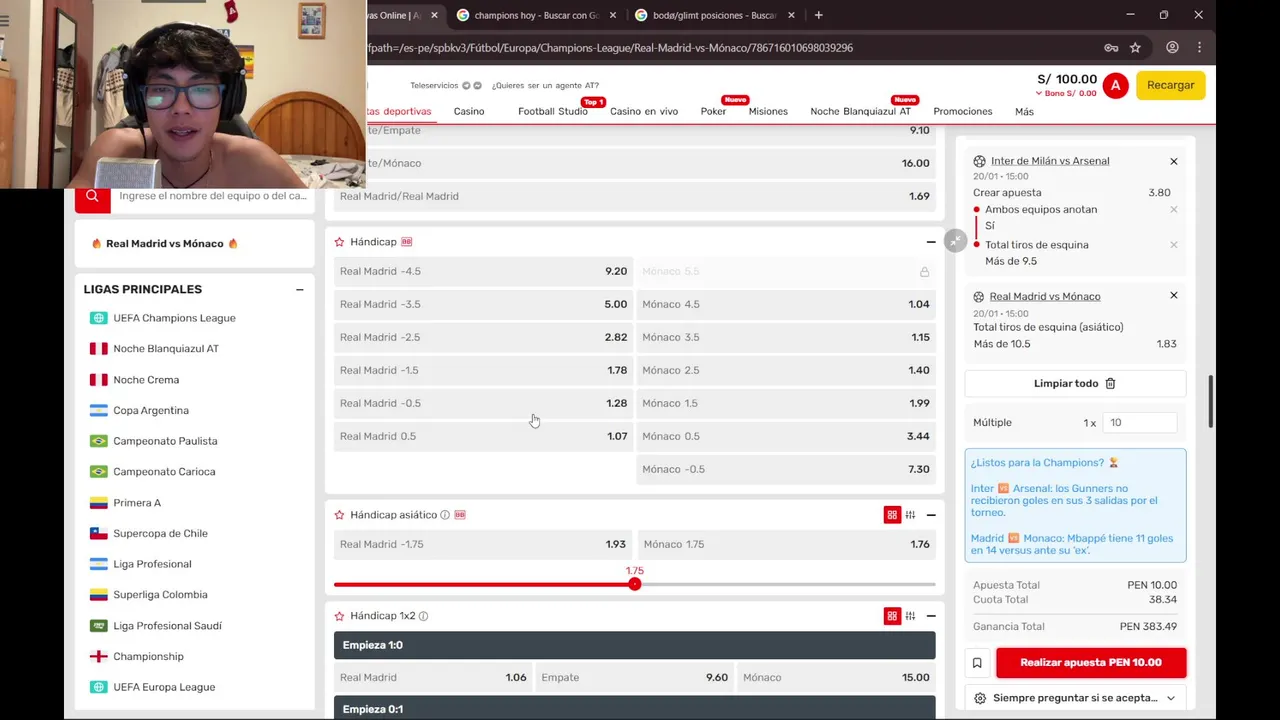Remove Ambos equipos anotan selection

[1174, 210]
